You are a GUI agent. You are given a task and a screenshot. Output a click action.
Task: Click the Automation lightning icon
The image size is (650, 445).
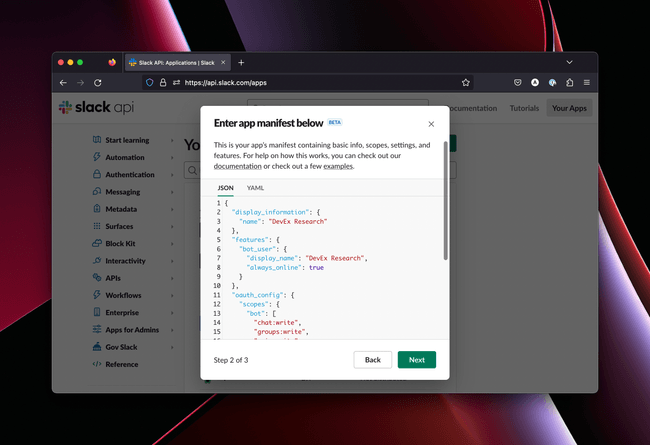[x=97, y=157]
